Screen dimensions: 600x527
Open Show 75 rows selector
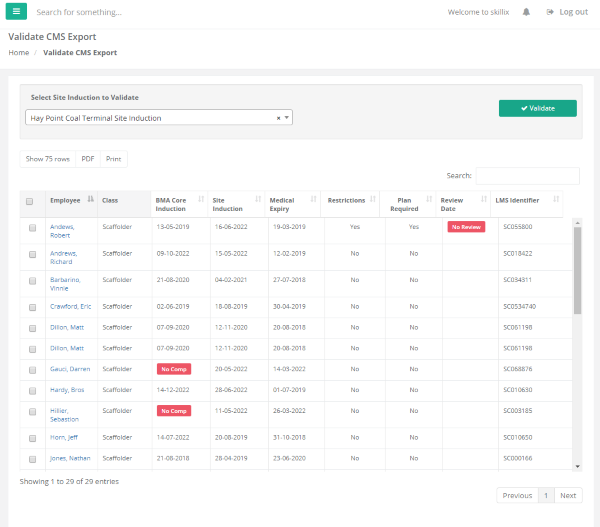(48, 159)
